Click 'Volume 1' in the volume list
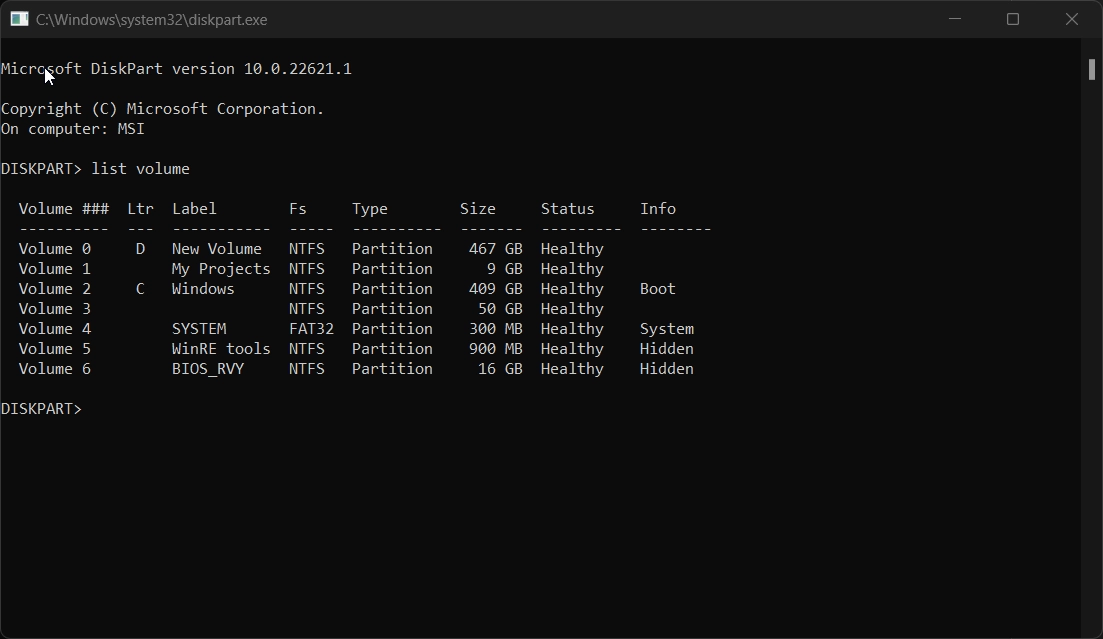The height and width of the screenshot is (639, 1103). (55, 269)
